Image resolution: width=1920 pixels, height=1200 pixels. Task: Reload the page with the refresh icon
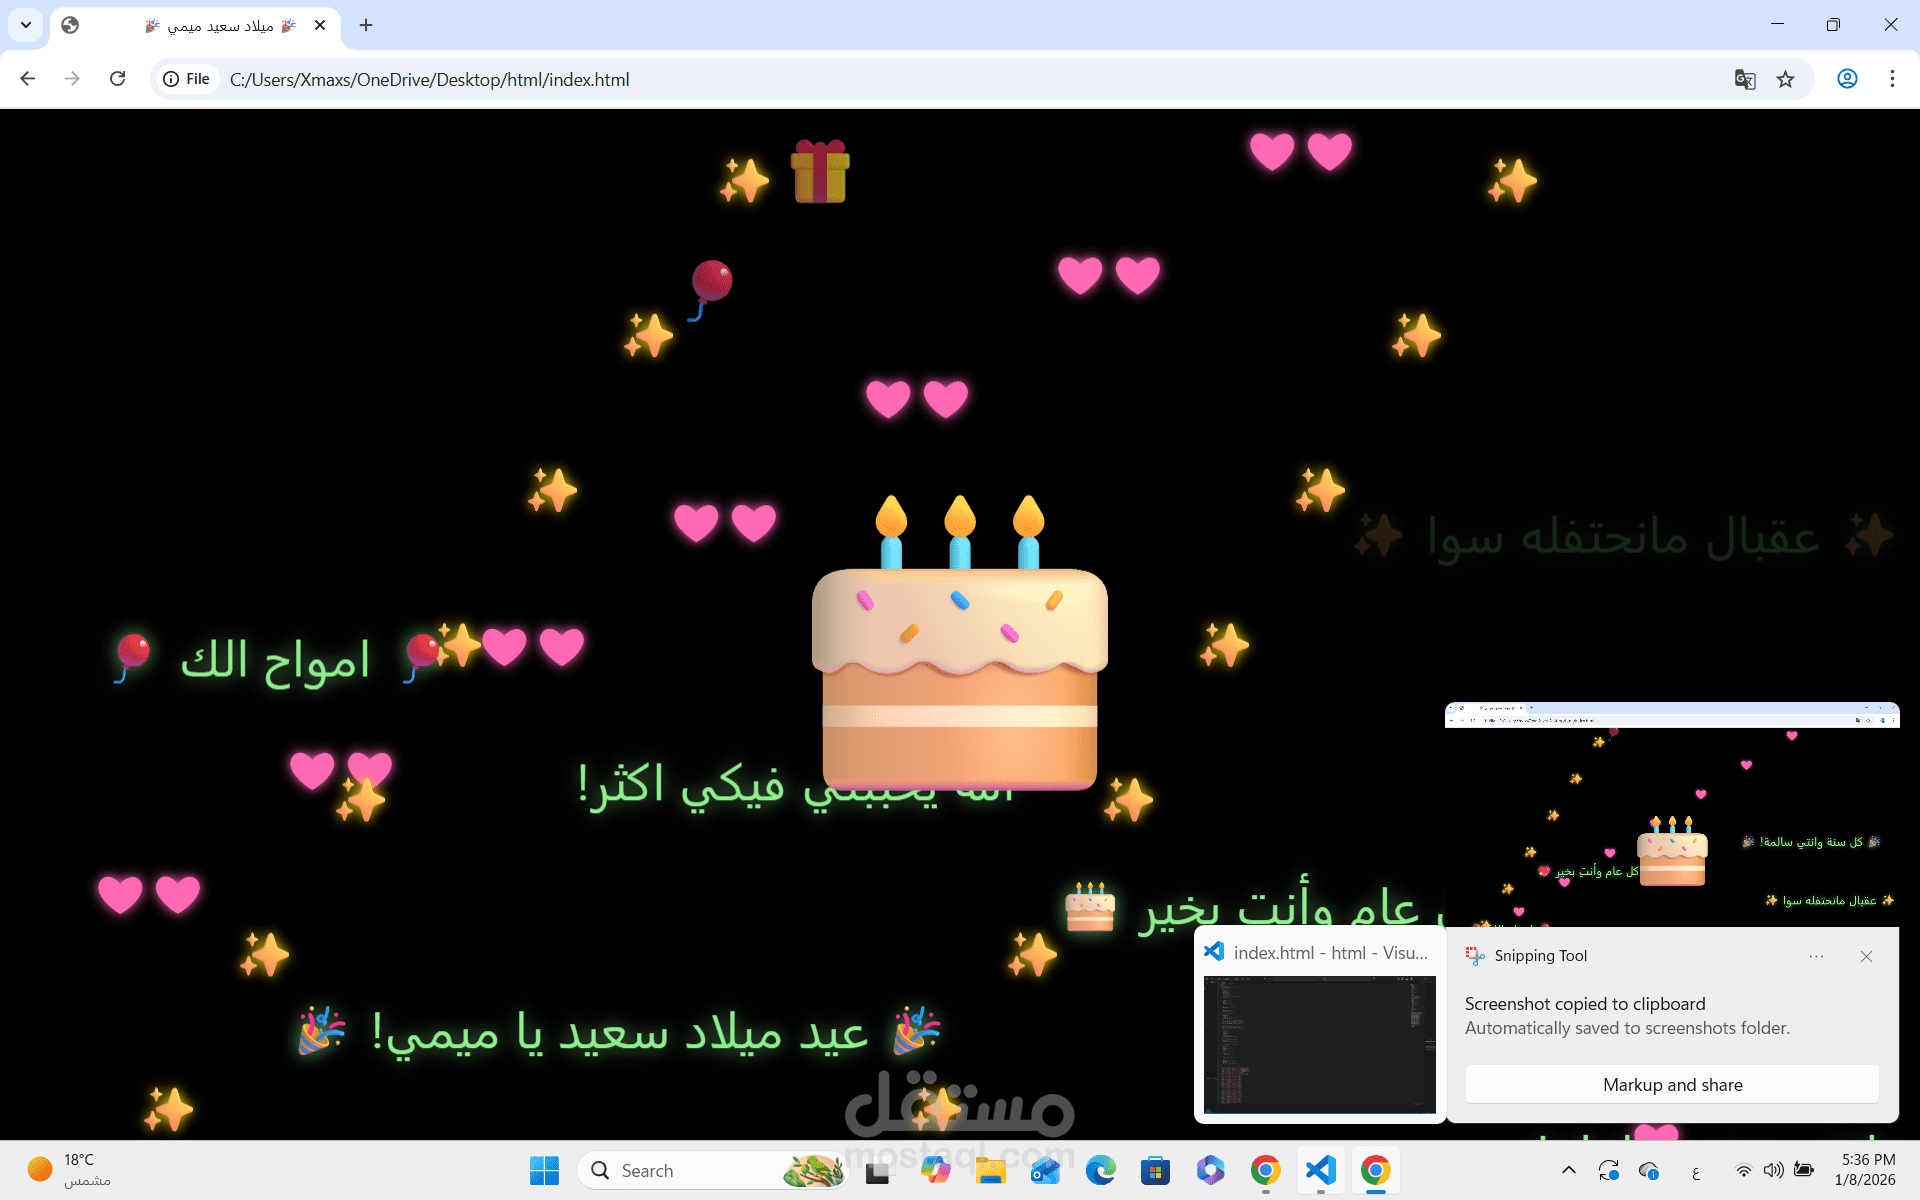click(117, 79)
